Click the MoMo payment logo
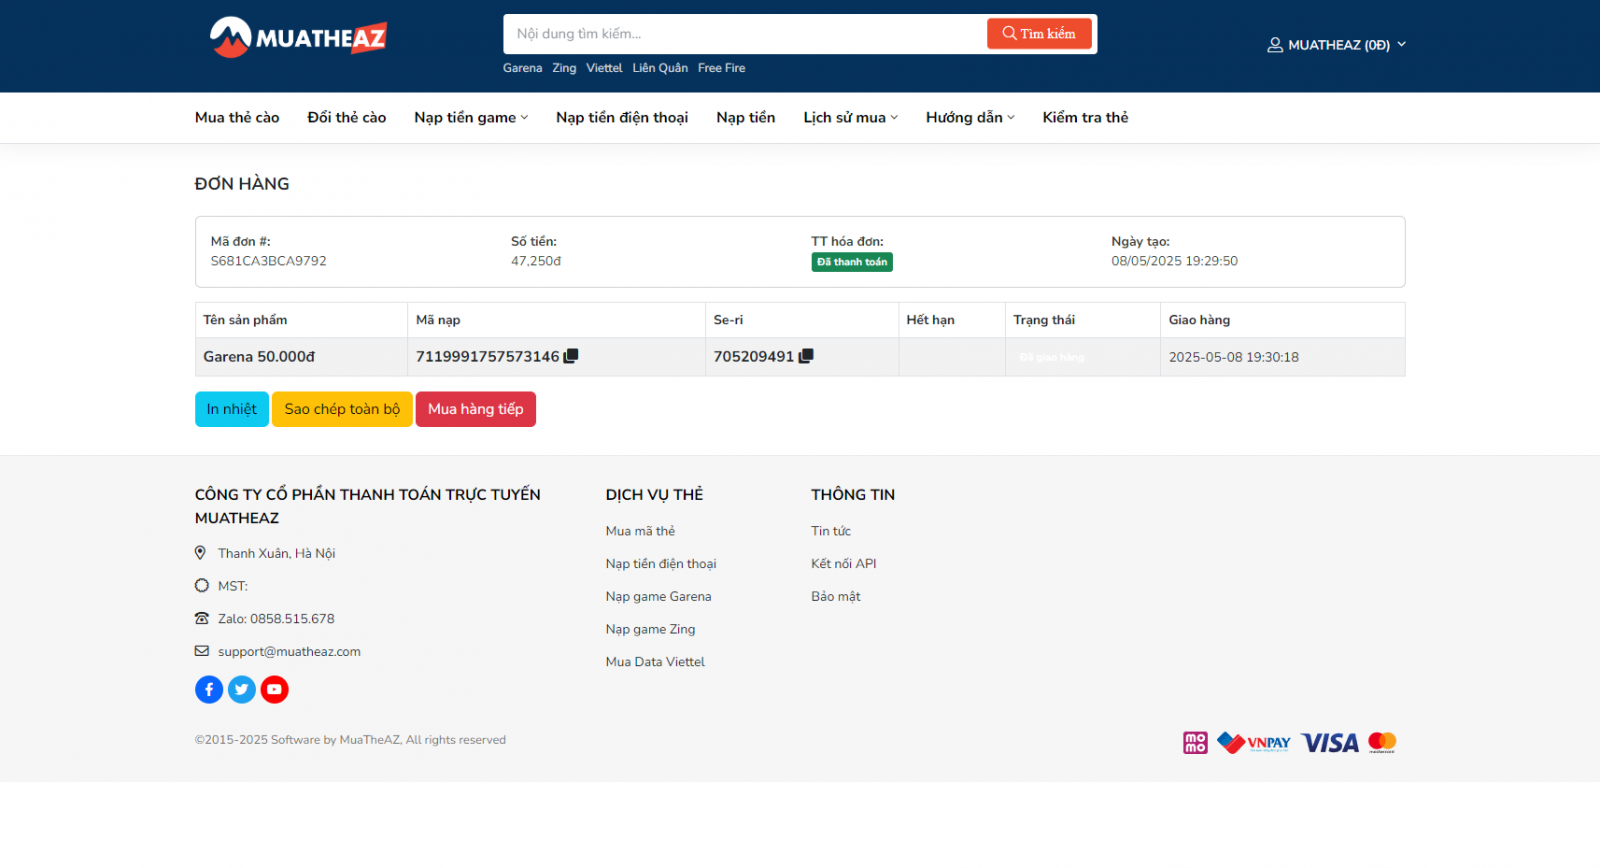The image size is (1600, 868). tap(1195, 742)
